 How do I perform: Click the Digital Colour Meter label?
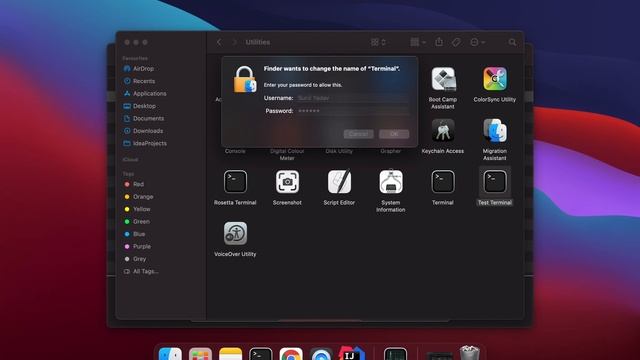pyautogui.click(x=287, y=154)
